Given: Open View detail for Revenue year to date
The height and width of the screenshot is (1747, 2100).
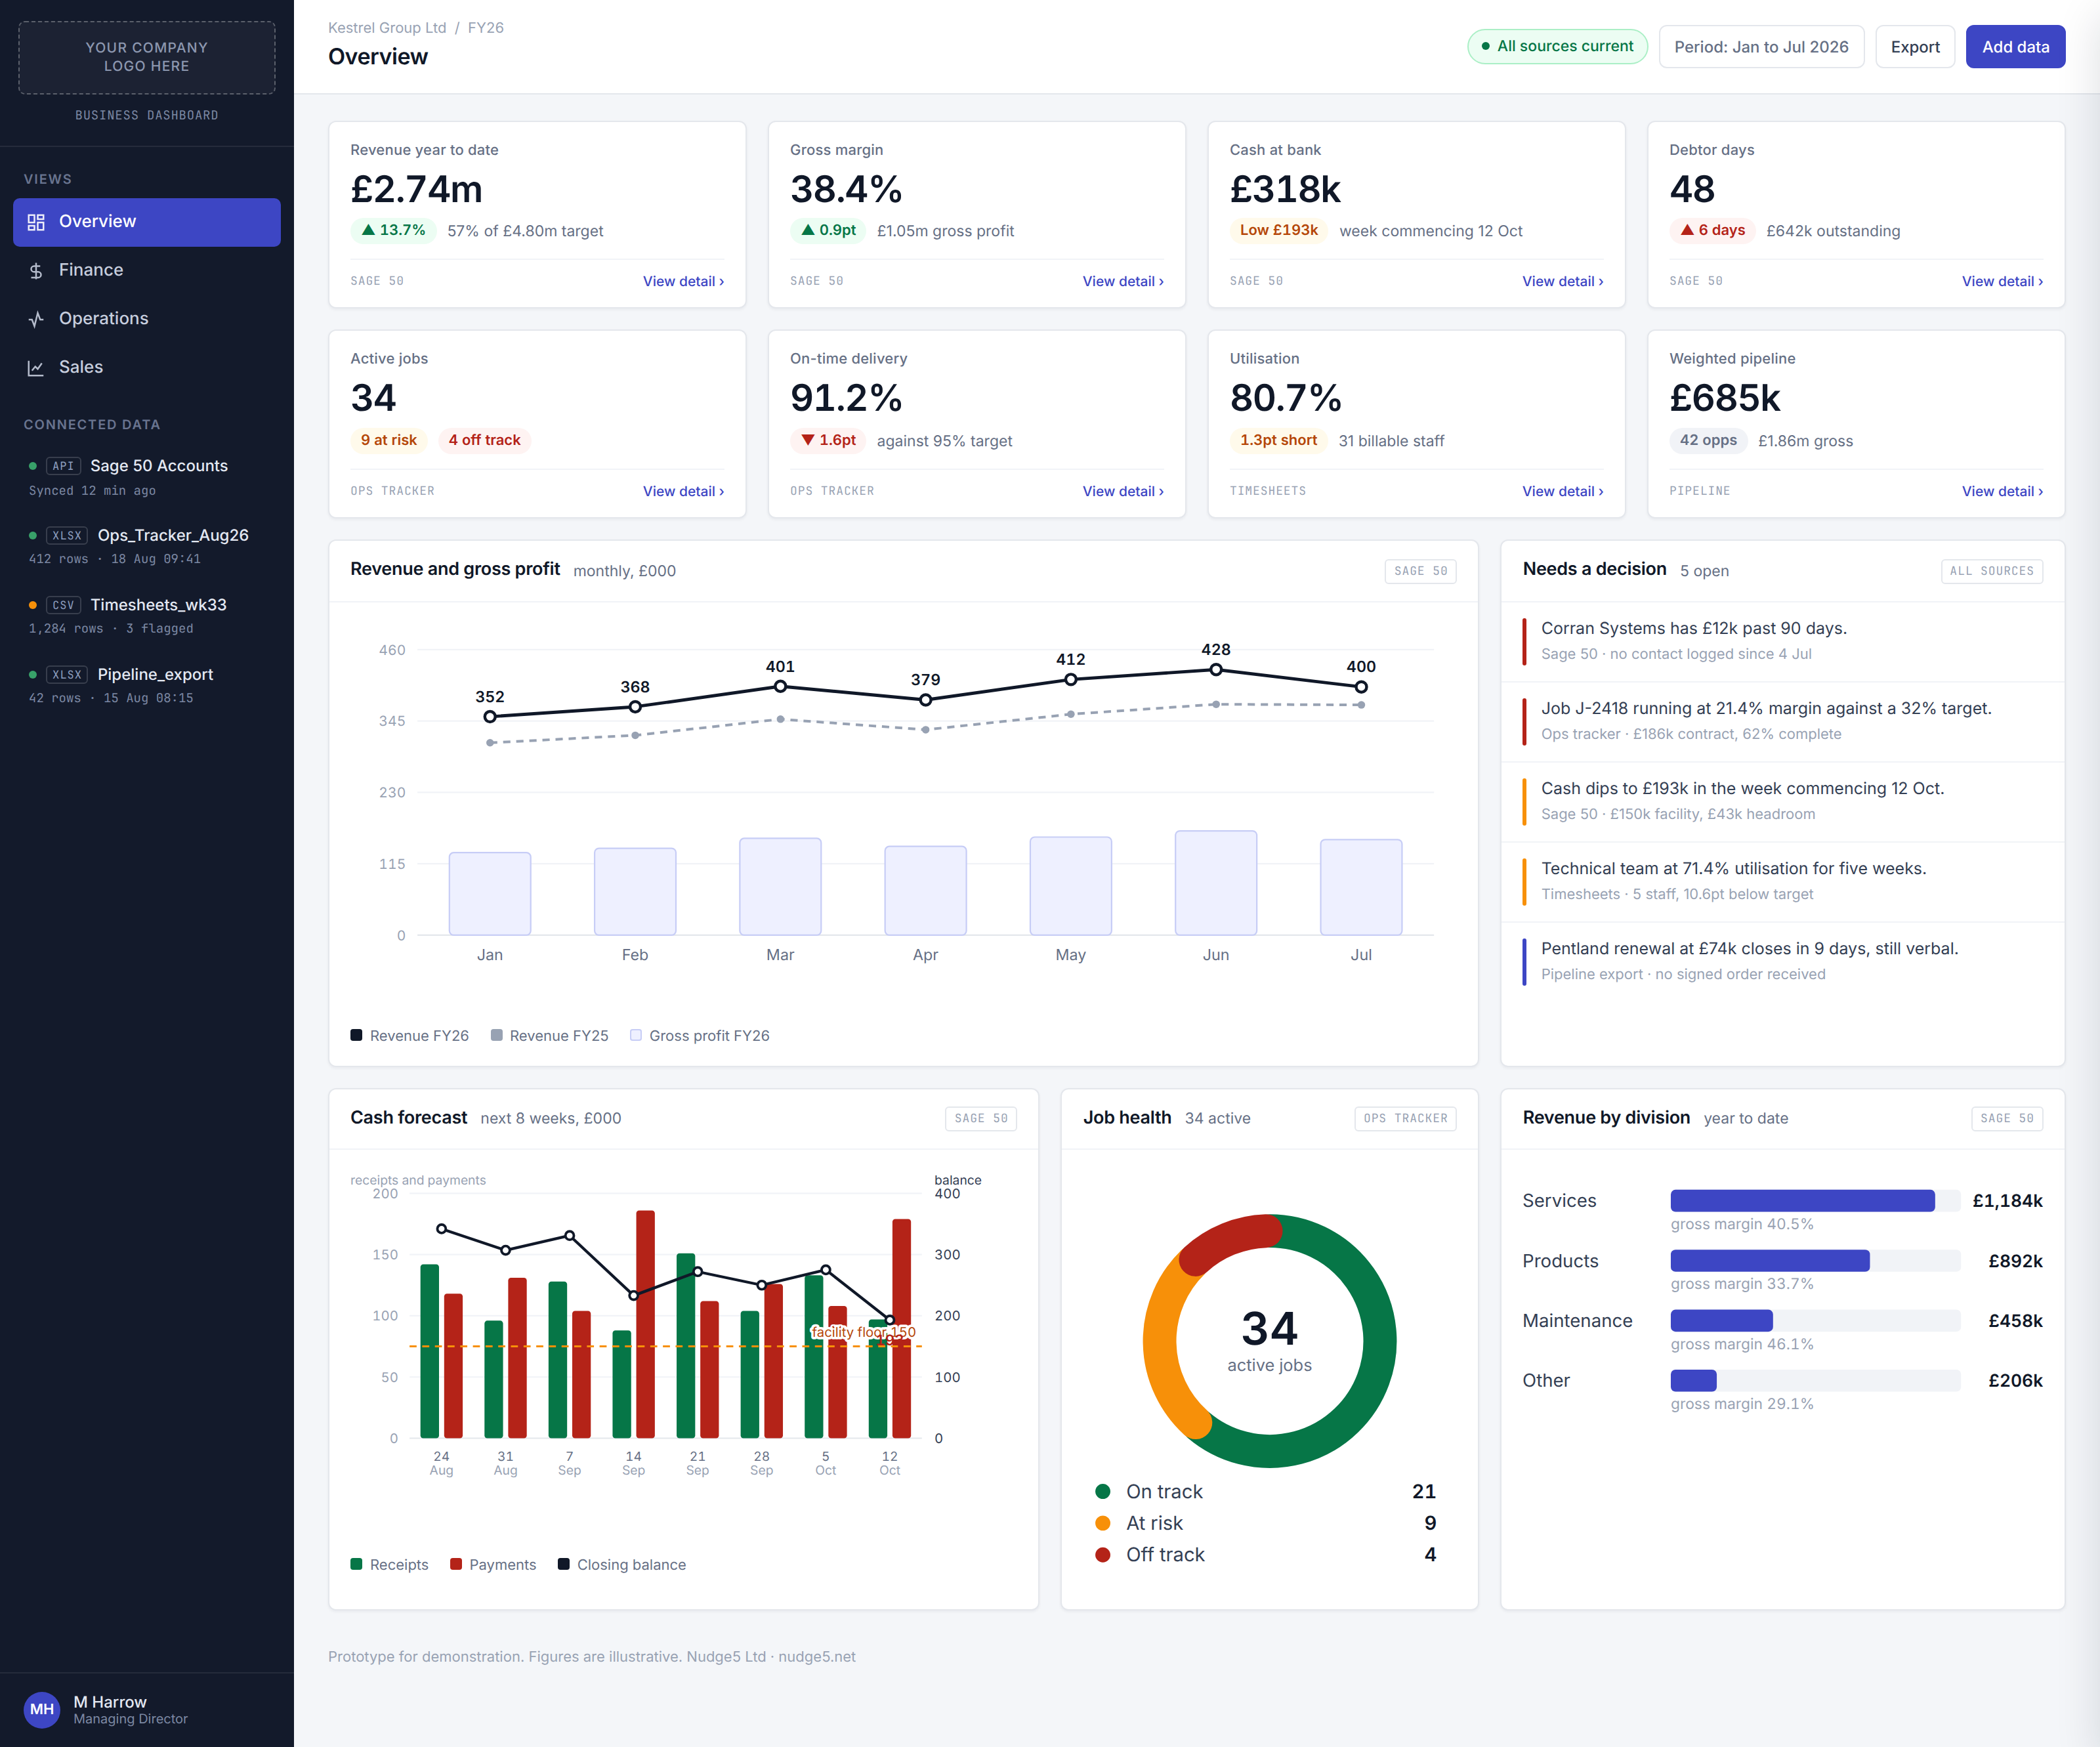Looking at the screenshot, I should coord(683,282).
